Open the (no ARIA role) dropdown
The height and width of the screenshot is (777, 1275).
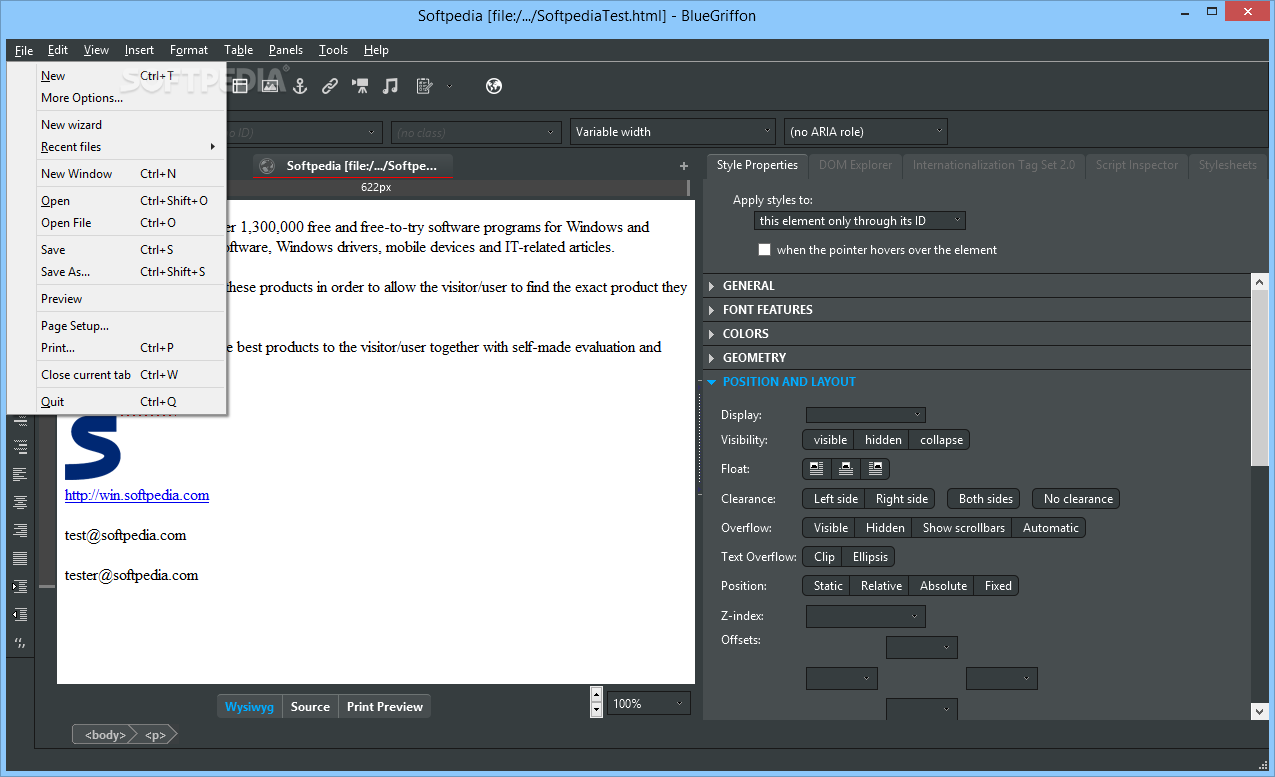[x=865, y=132]
